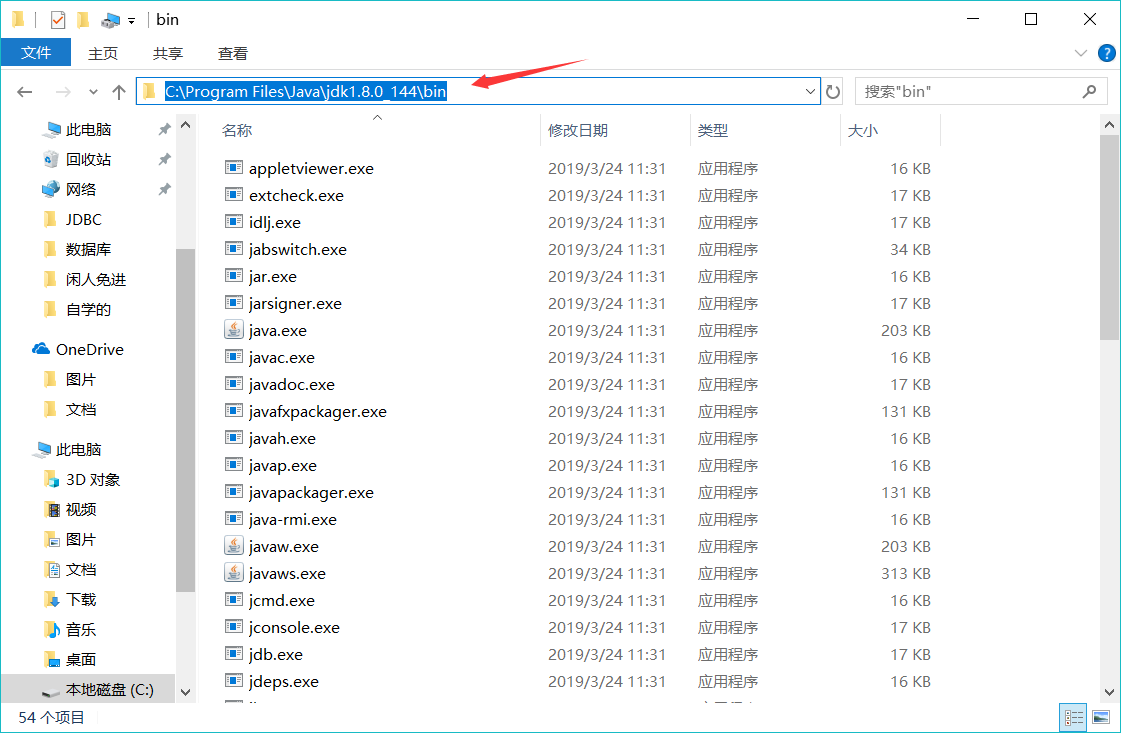Open the 查看 ribbon tab
The width and height of the screenshot is (1121, 733).
point(232,54)
